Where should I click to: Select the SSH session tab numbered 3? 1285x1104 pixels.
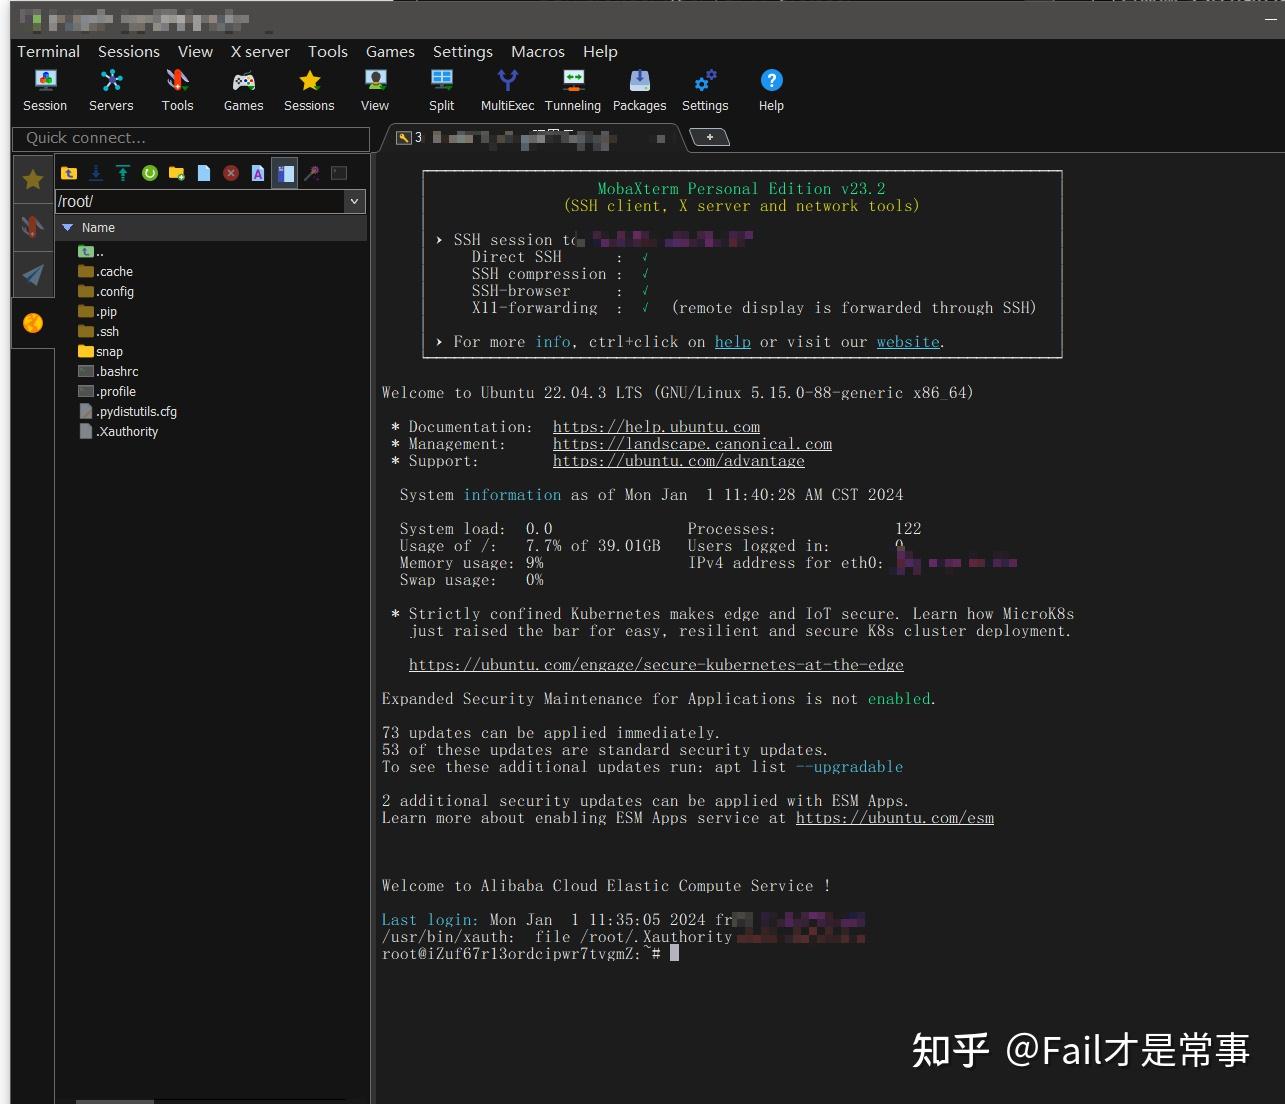point(535,138)
